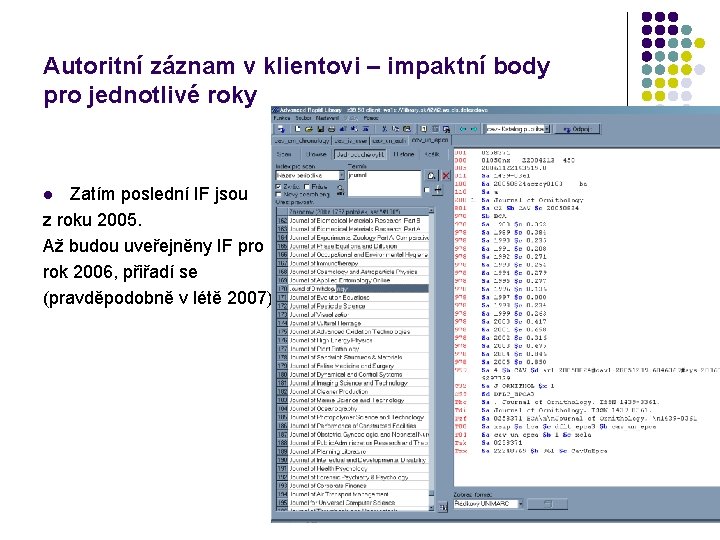Click the Copy toolbar icon
The image size is (720, 540).
pyautogui.click(x=396, y=129)
